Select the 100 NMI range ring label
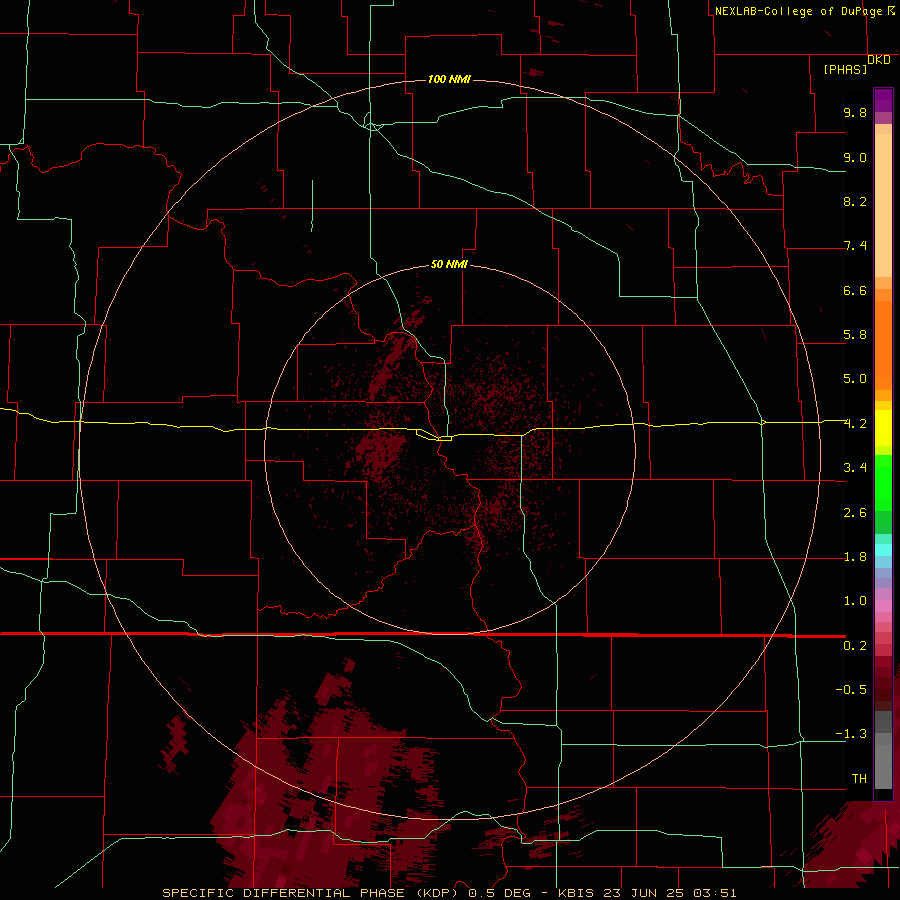 point(449,79)
